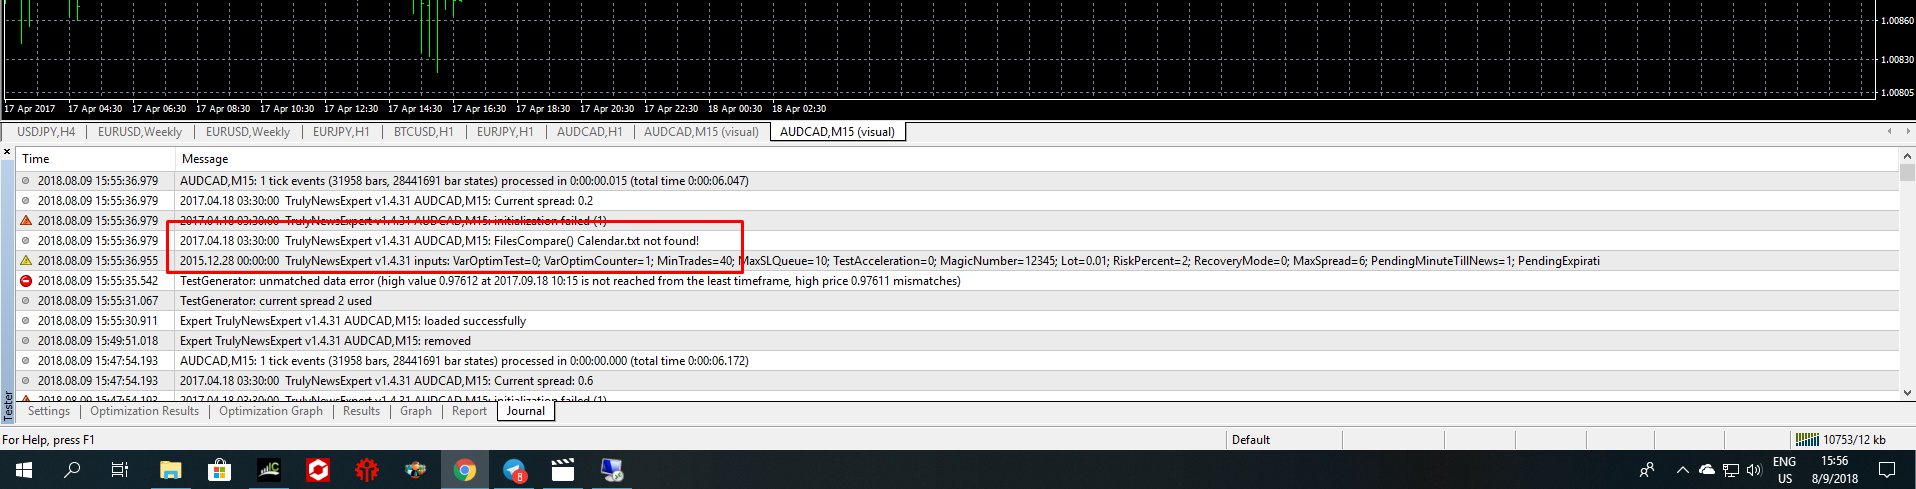Select the journal row with total time 0:00:06.172
The width and height of the screenshot is (1916, 489).
957,361
